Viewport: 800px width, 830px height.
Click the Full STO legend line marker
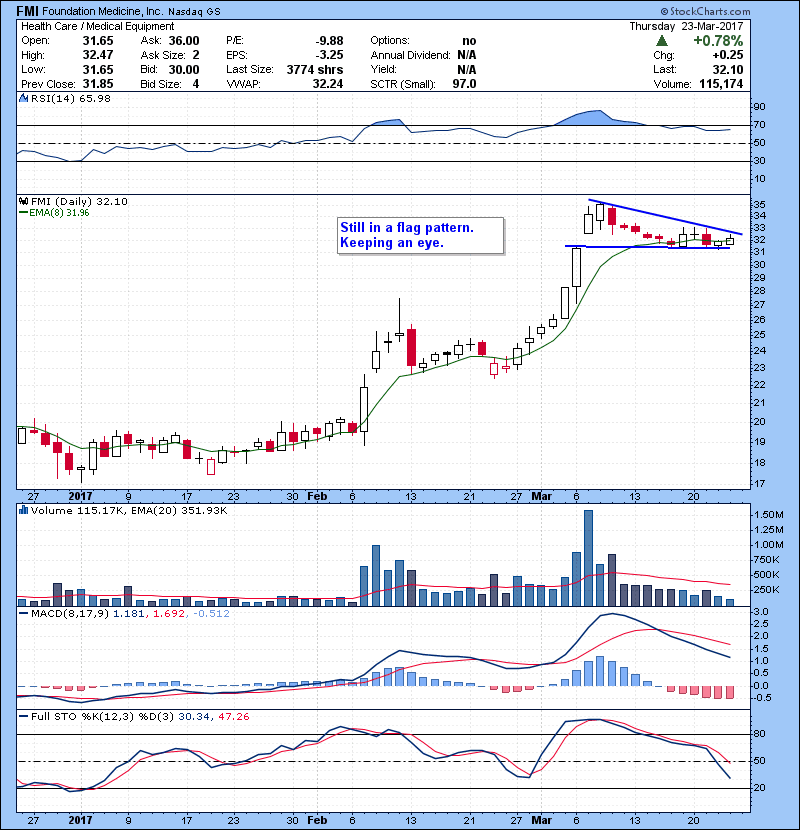coord(23,716)
